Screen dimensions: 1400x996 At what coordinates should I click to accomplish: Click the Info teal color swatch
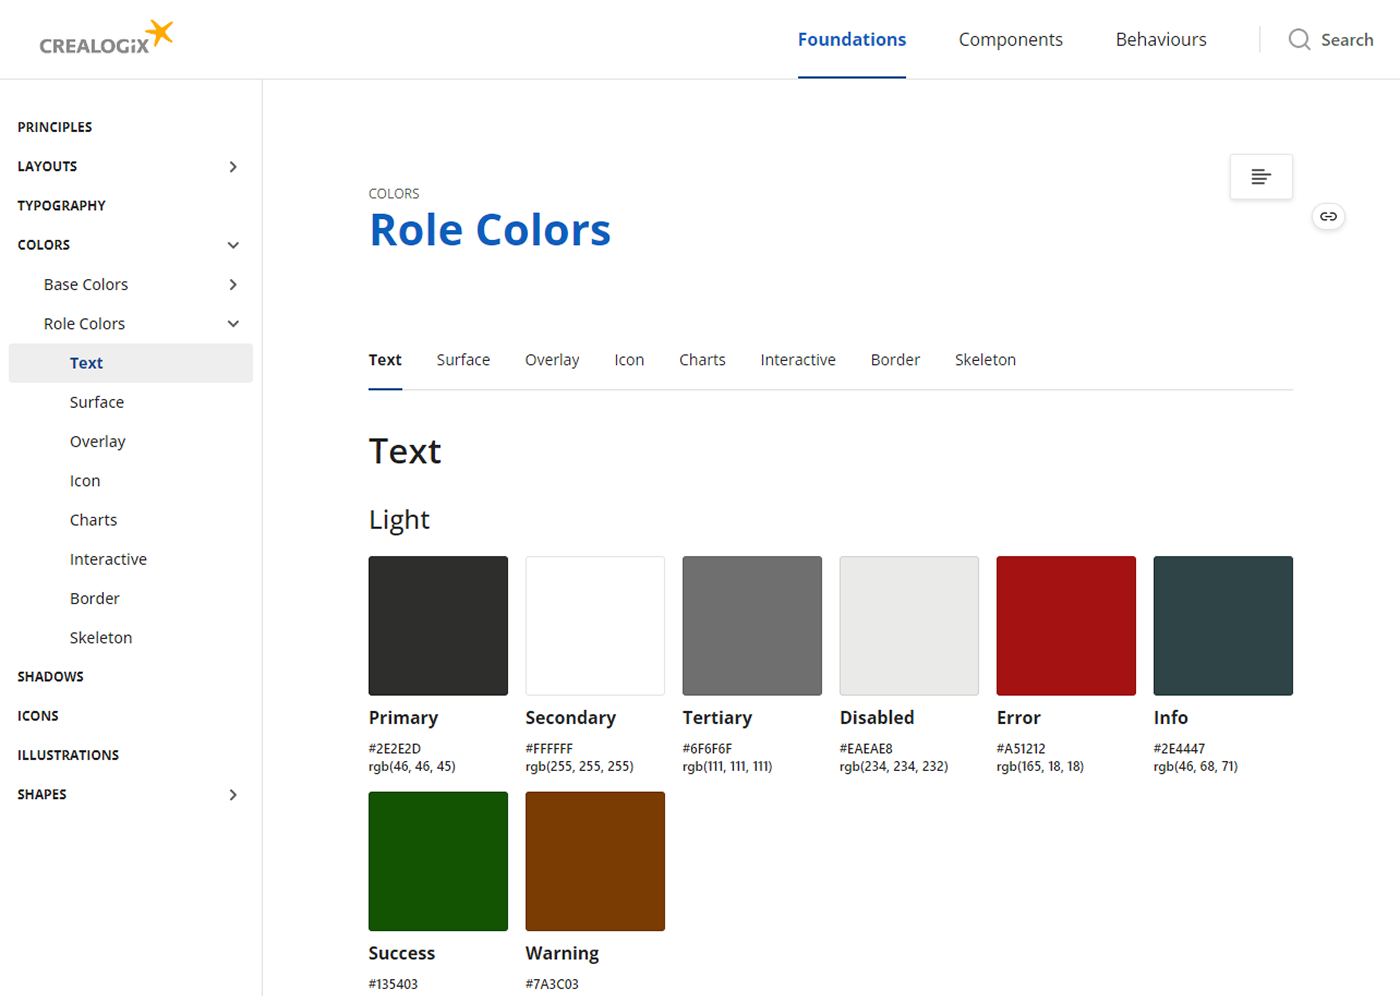click(x=1223, y=626)
